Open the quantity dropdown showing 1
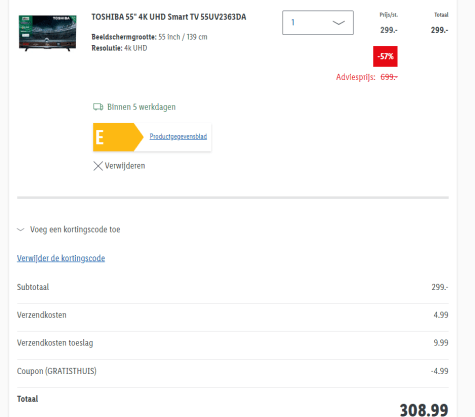 pyautogui.click(x=318, y=22)
